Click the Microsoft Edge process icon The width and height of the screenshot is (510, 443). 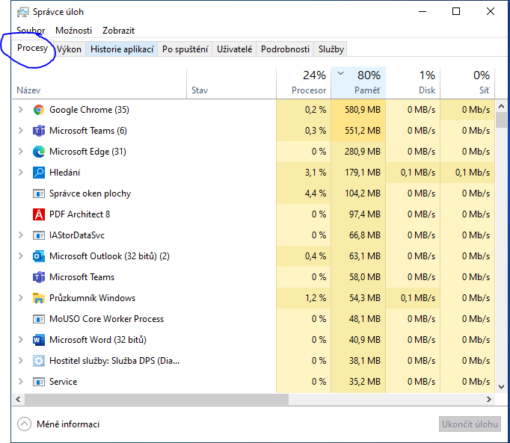[39, 152]
